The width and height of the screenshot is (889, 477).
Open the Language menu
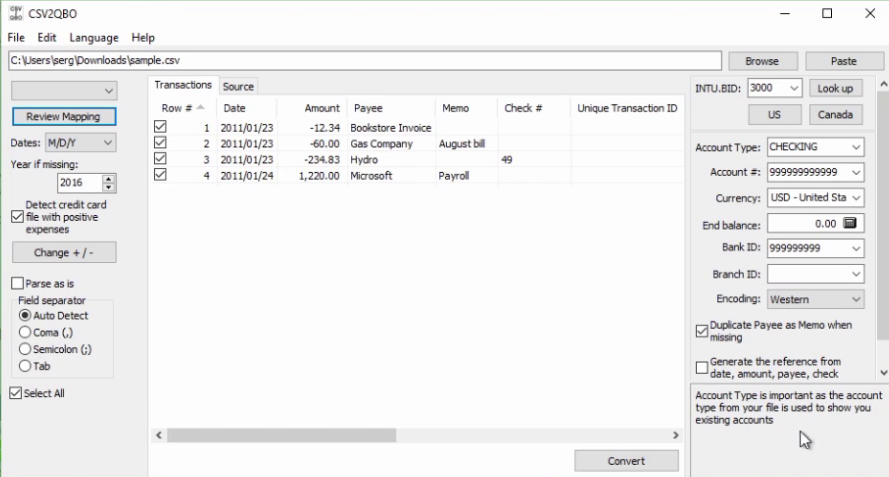[94, 37]
